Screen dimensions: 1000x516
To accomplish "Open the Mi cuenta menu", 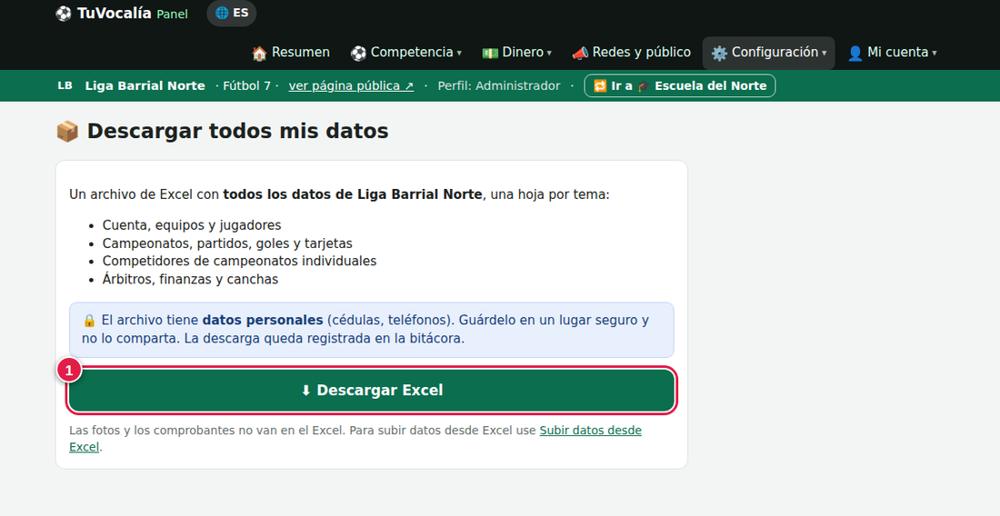I will click(x=892, y=52).
